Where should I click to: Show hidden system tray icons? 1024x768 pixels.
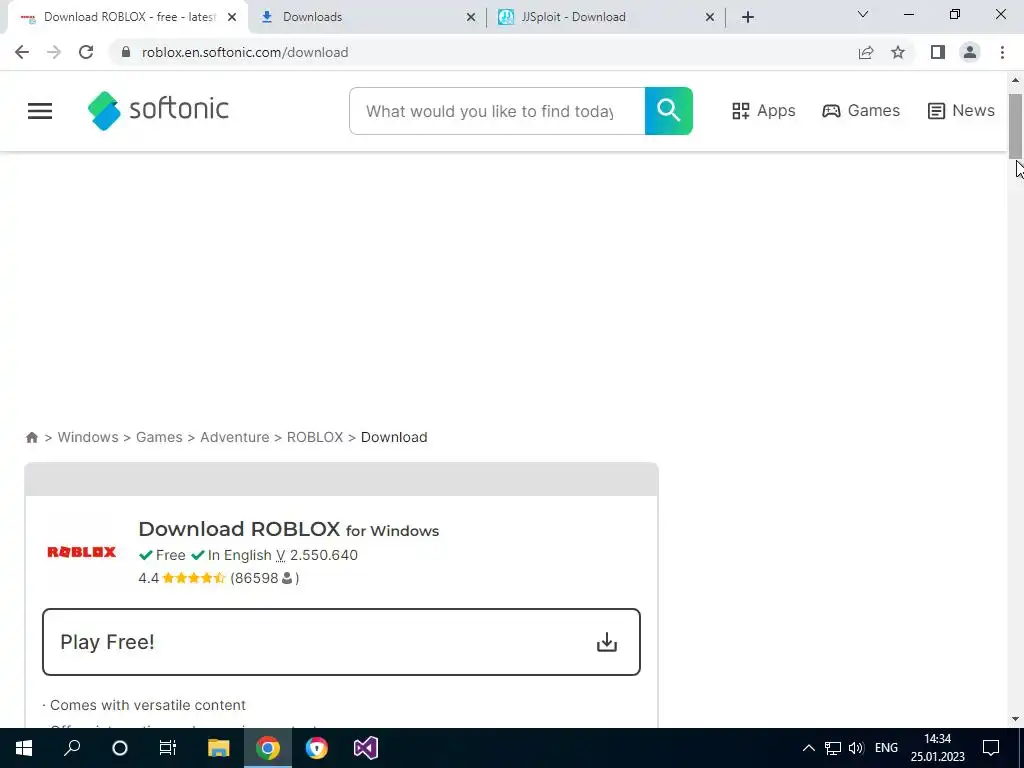(x=808, y=748)
